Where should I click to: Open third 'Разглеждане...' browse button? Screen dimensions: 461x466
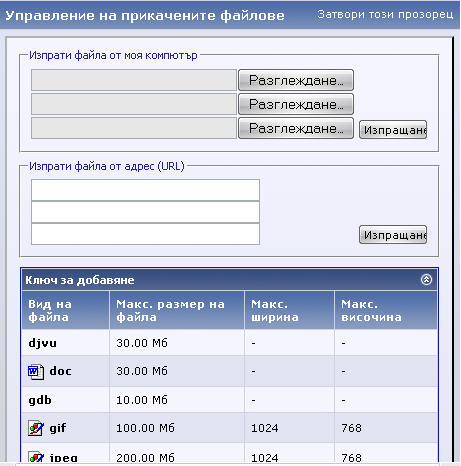pos(296,128)
